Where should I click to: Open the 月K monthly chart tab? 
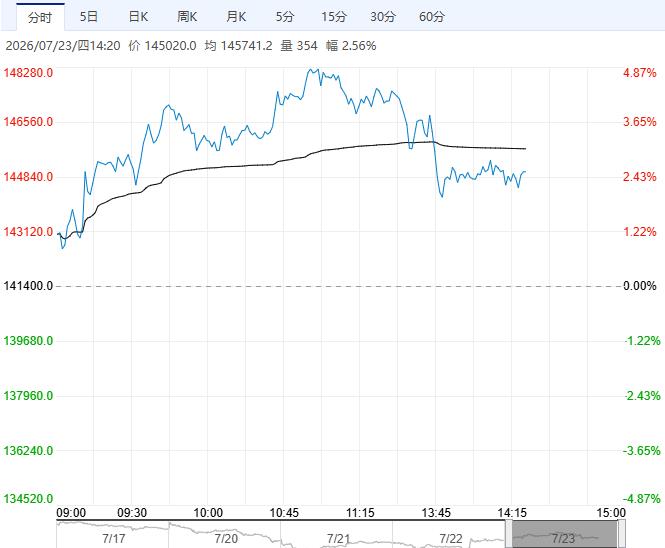(236, 17)
